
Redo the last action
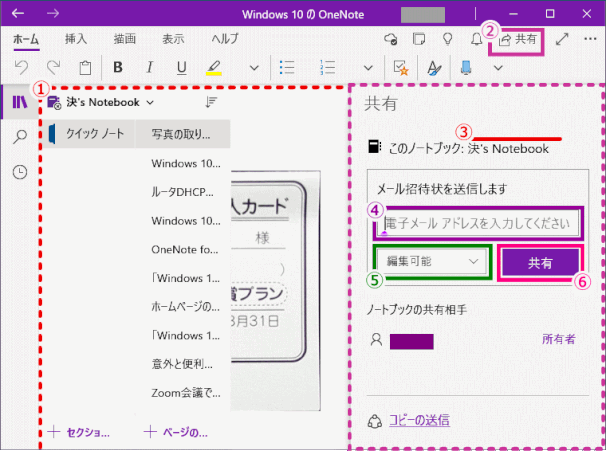tap(53, 68)
